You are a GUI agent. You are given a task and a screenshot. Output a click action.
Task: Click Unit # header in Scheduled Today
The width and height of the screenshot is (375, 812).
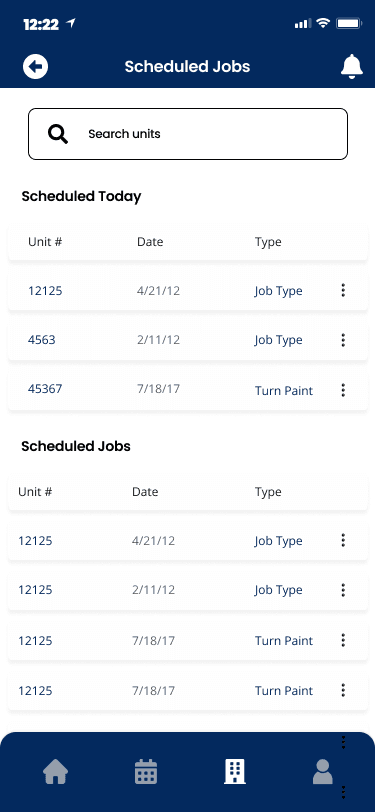click(x=45, y=242)
